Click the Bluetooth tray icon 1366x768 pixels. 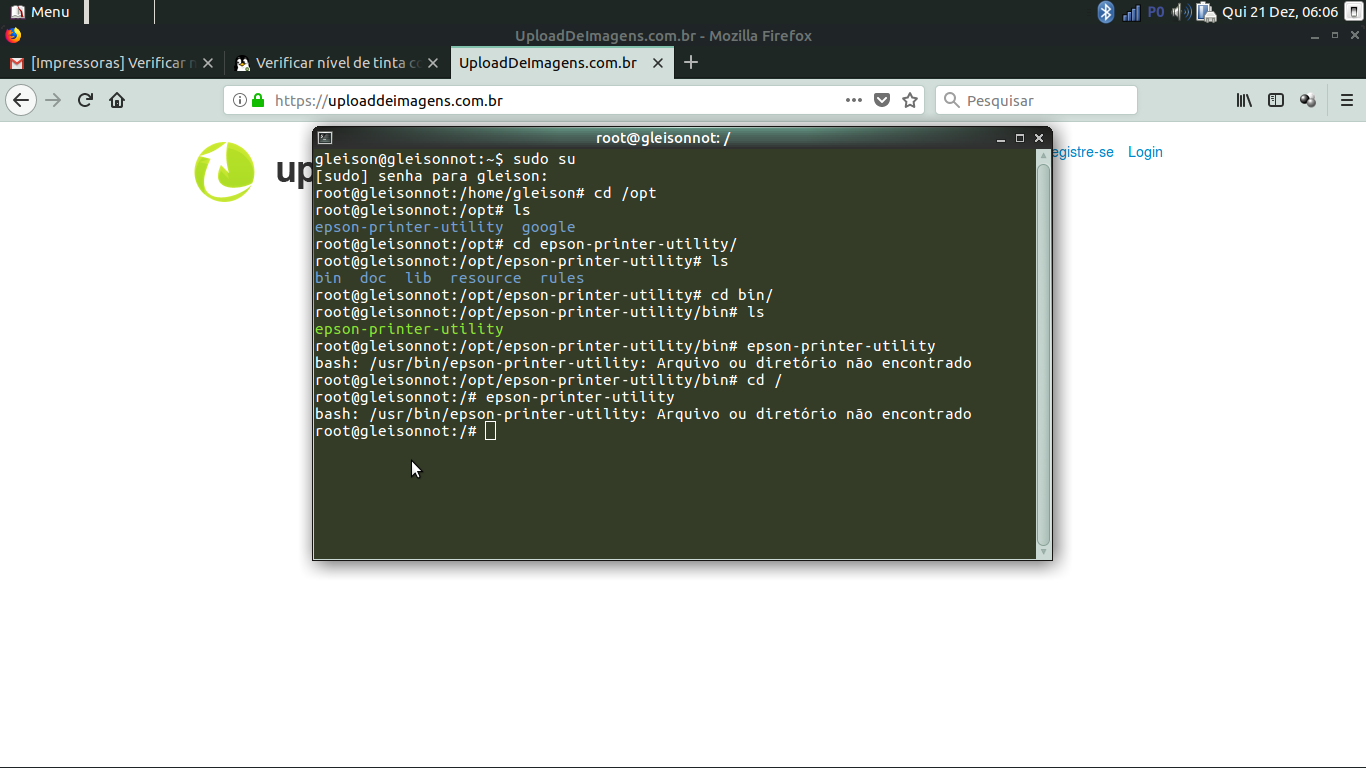coord(1105,12)
